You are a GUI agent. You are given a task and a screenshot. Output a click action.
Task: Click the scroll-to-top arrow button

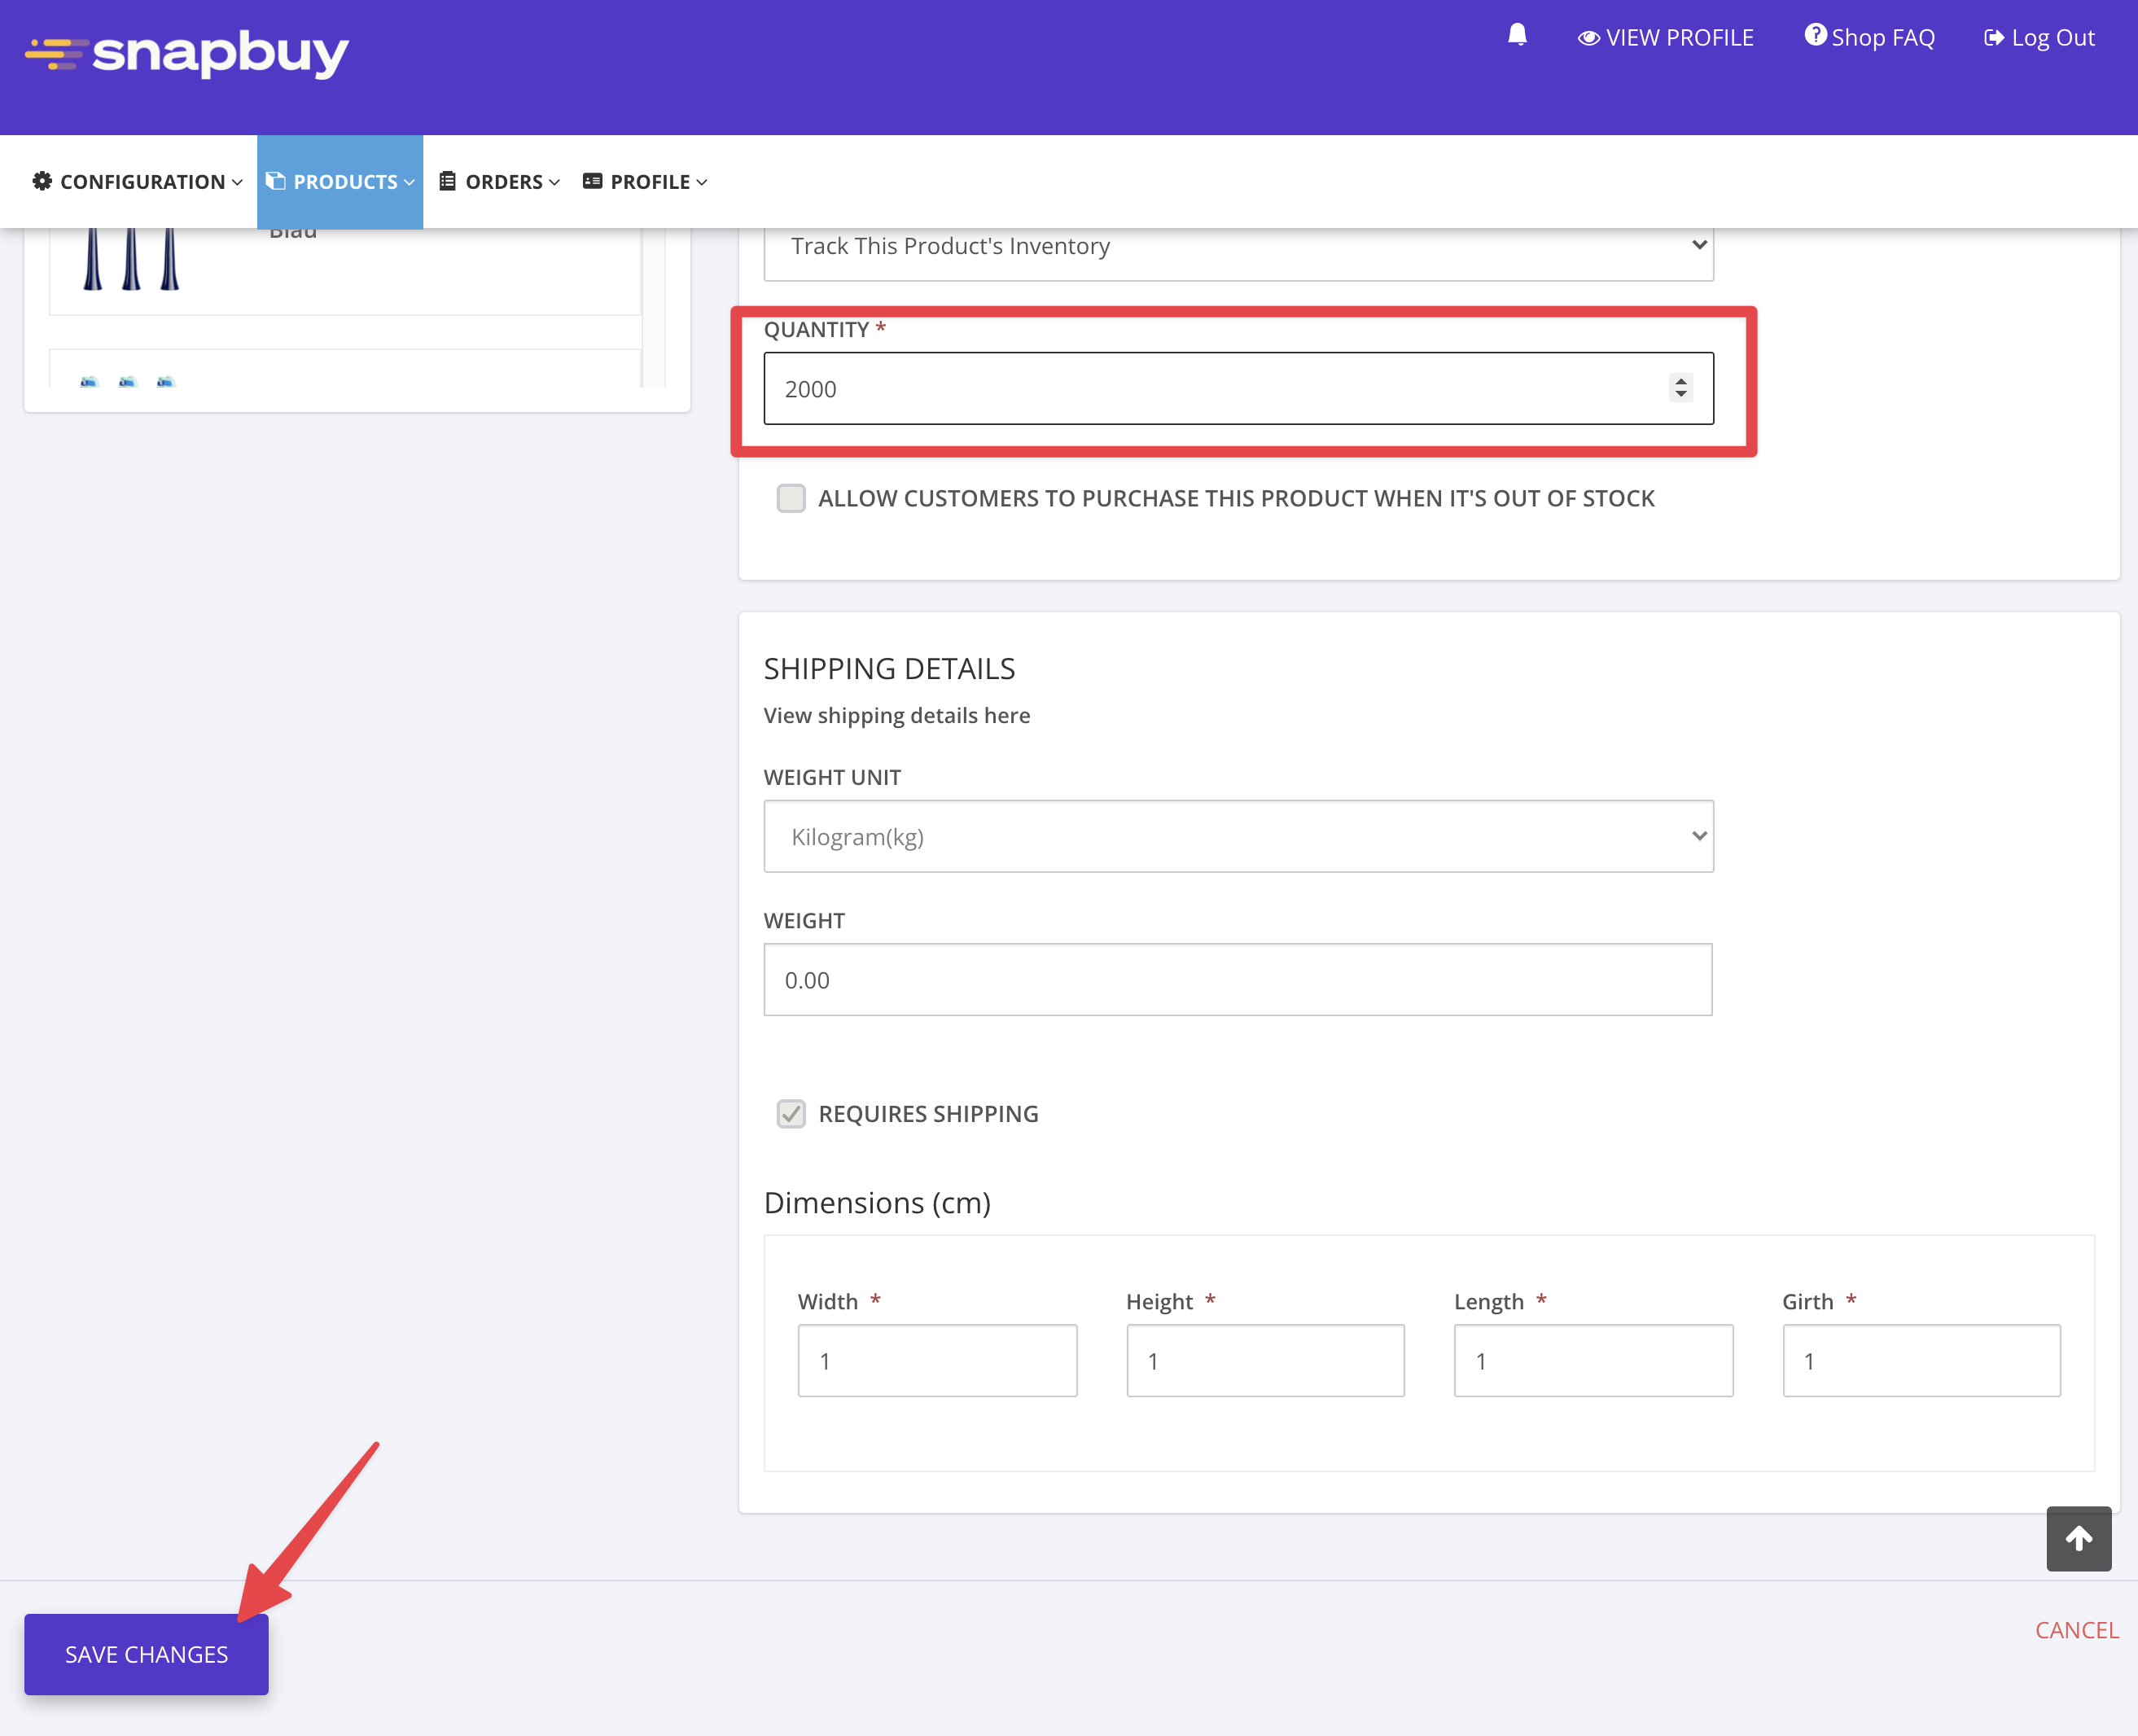pos(2078,1538)
